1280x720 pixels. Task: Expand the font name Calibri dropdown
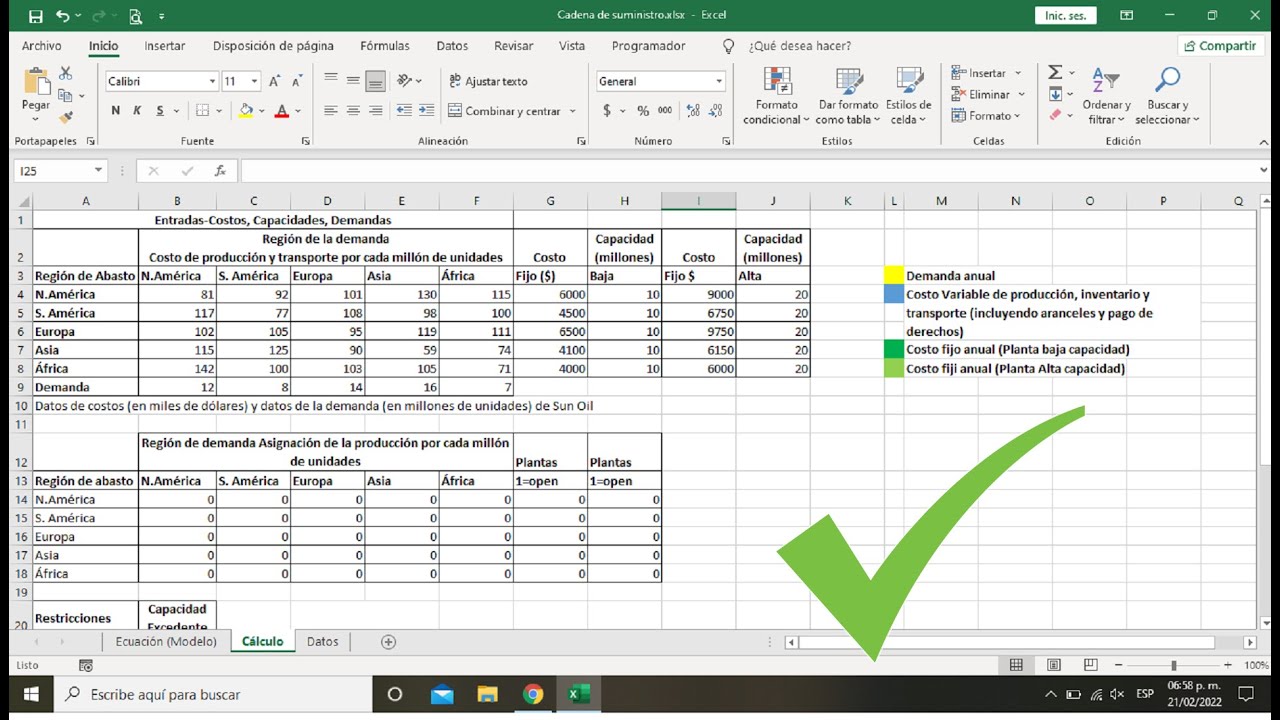[212, 82]
